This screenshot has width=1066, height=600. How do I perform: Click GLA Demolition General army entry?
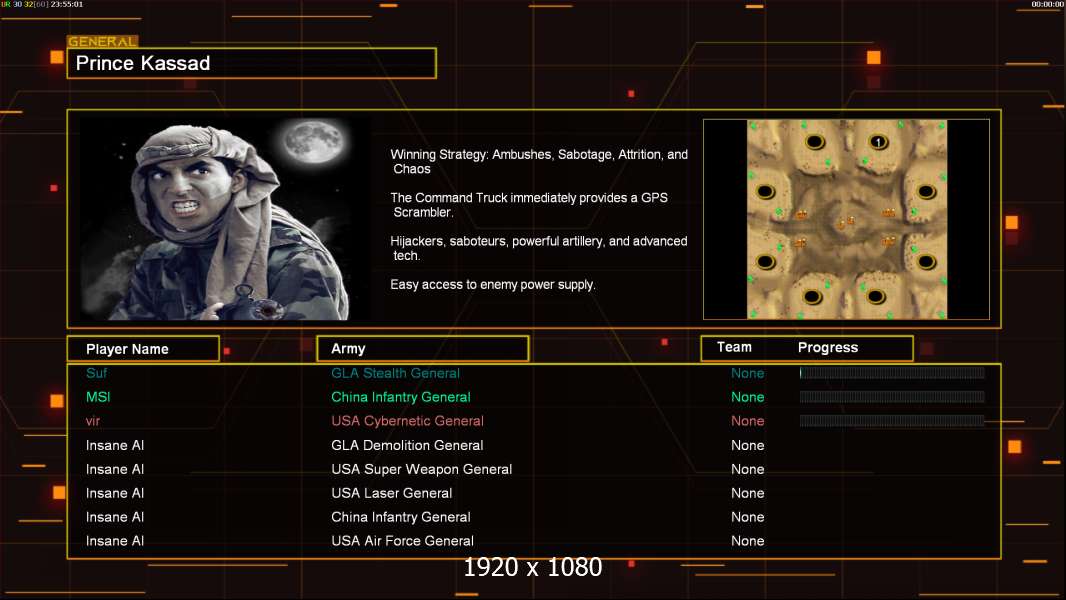pos(407,445)
